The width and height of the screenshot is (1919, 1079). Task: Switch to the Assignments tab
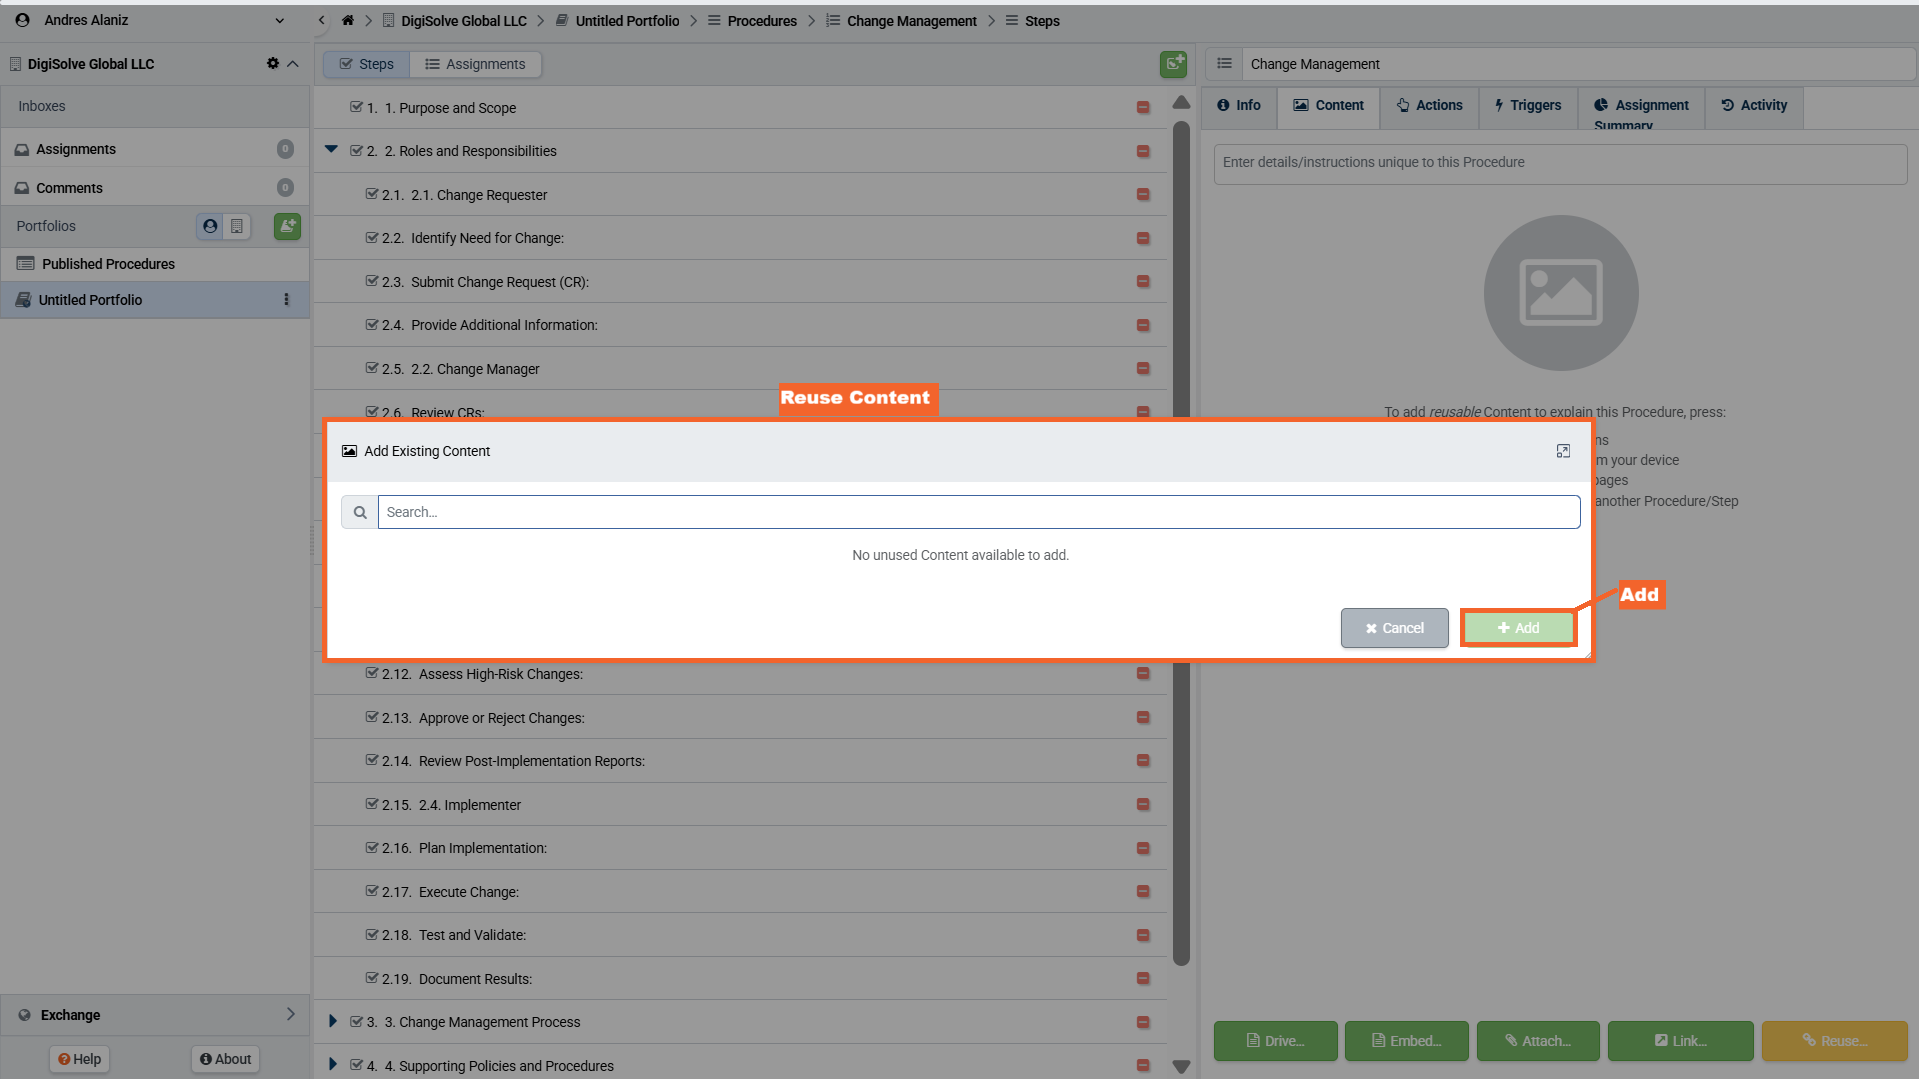click(x=475, y=64)
